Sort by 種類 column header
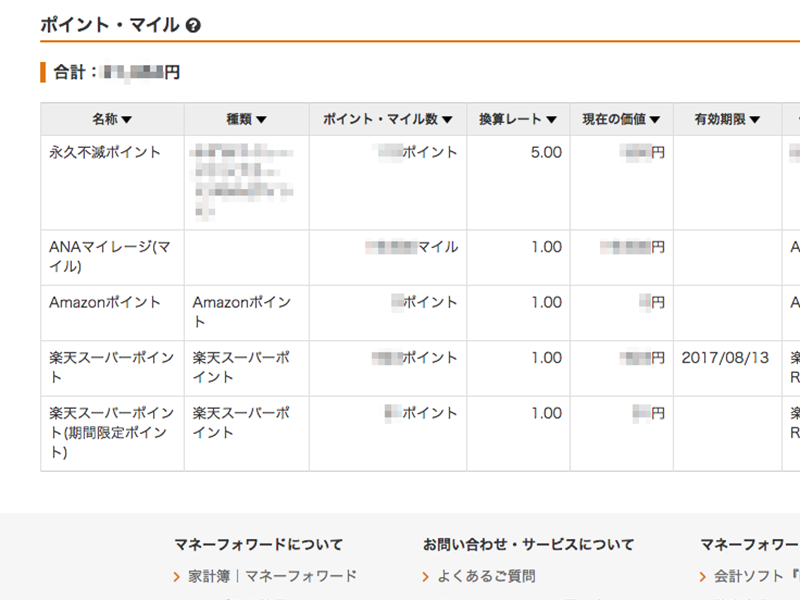This screenshot has height=600, width=800. click(x=246, y=119)
